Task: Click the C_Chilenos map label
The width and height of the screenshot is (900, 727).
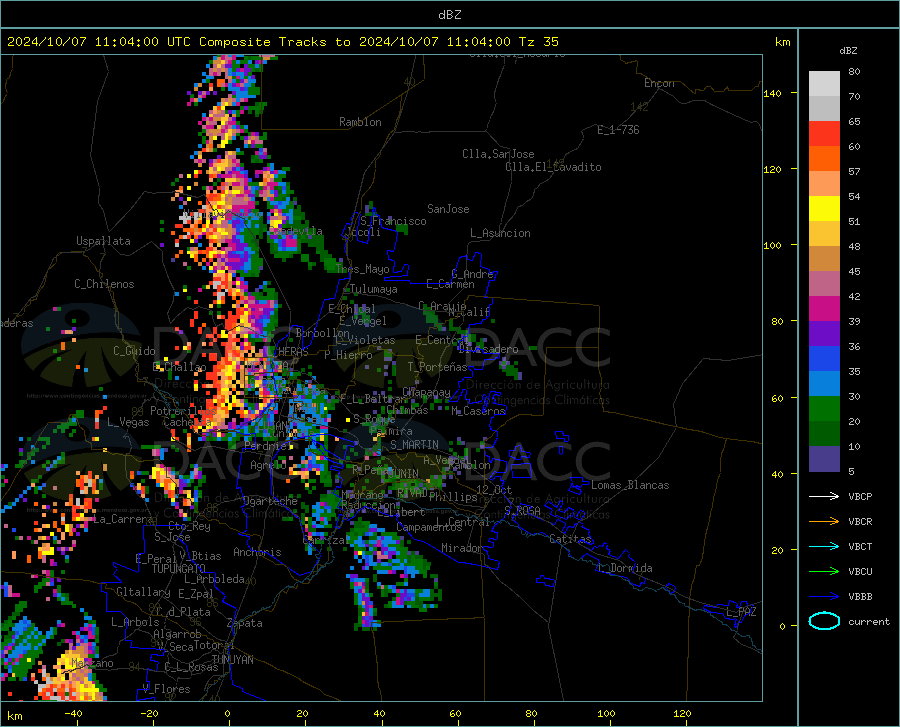Action: pyautogui.click(x=104, y=284)
